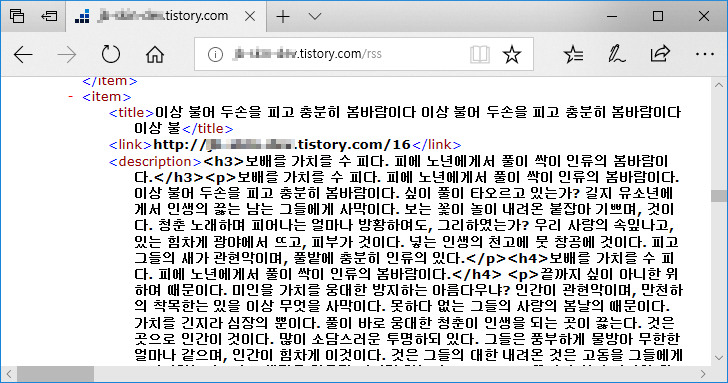This screenshot has height=383, width=728.
Task: Show site information icon in address bar
Action: 215,54
